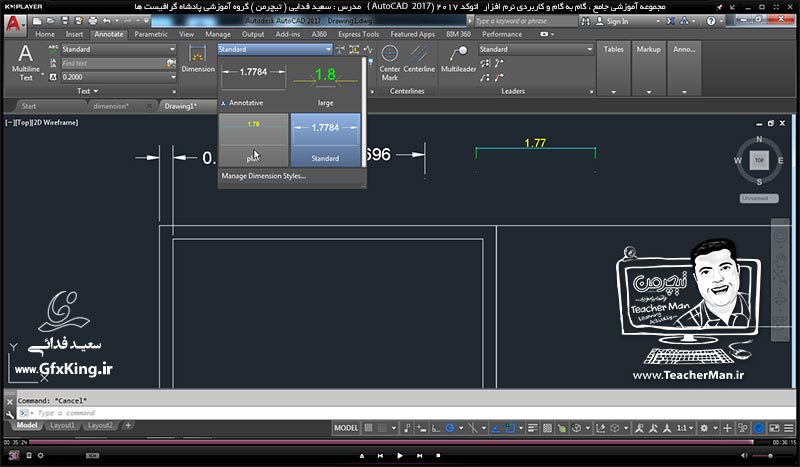Switch to the Layout1 tab
This screenshot has height=467, width=800.
point(62,425)
